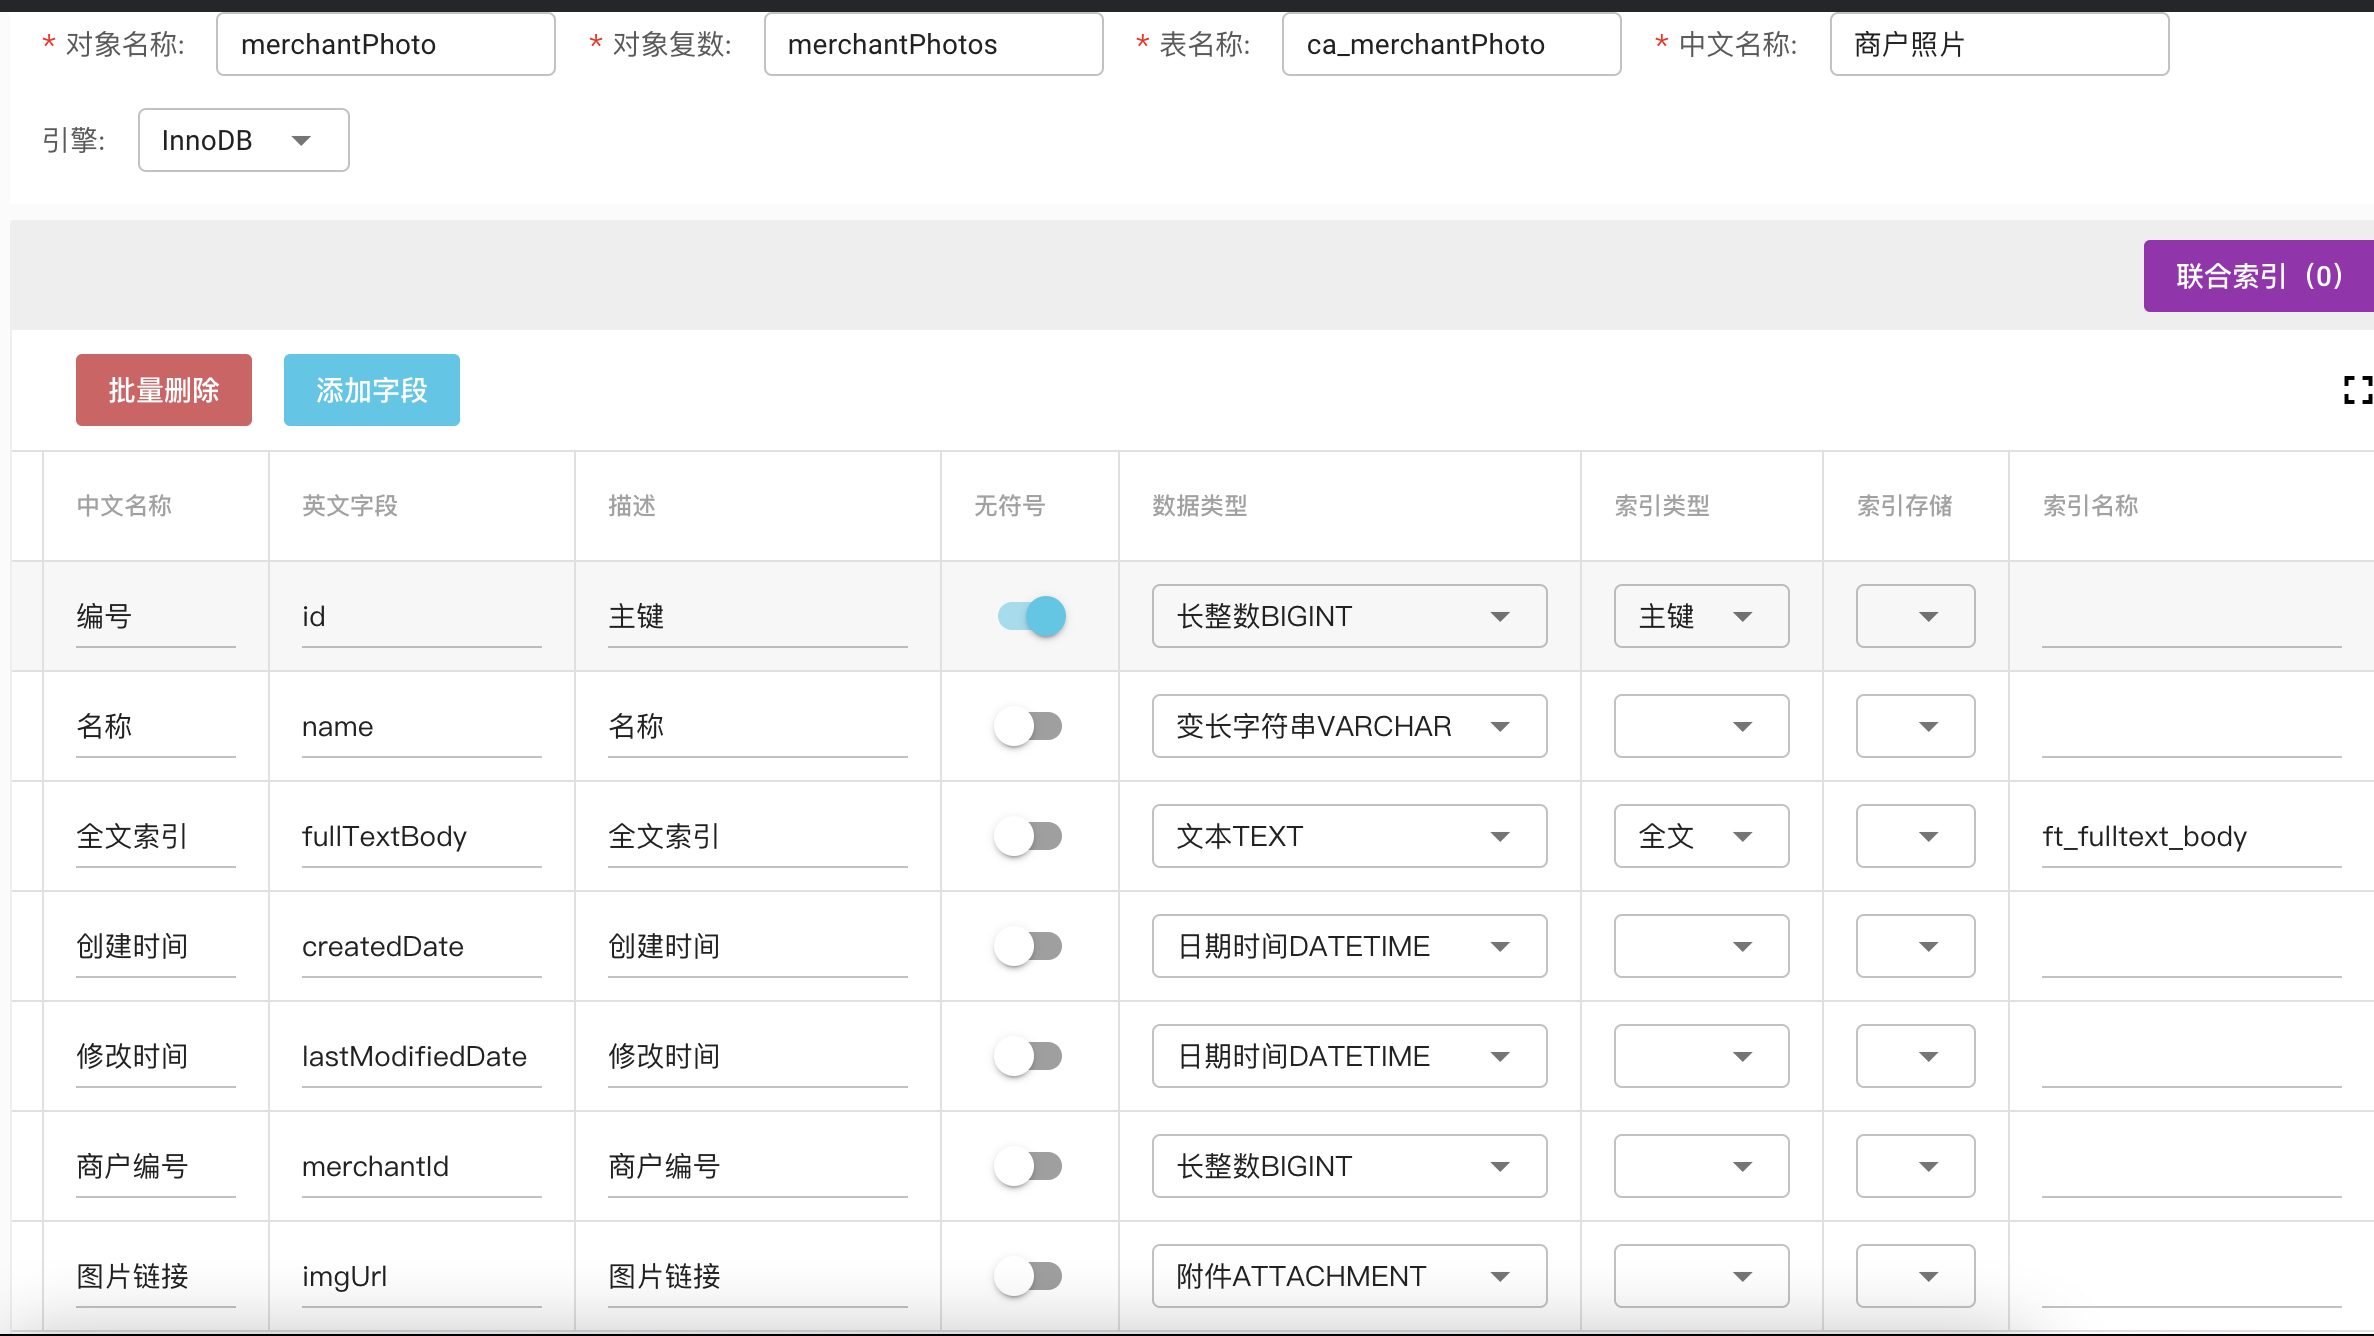The height and width of the screenshot is (1336, 2374).
Task: Edit the lastModifiedDate English field
Action: tap(420, 1056)
